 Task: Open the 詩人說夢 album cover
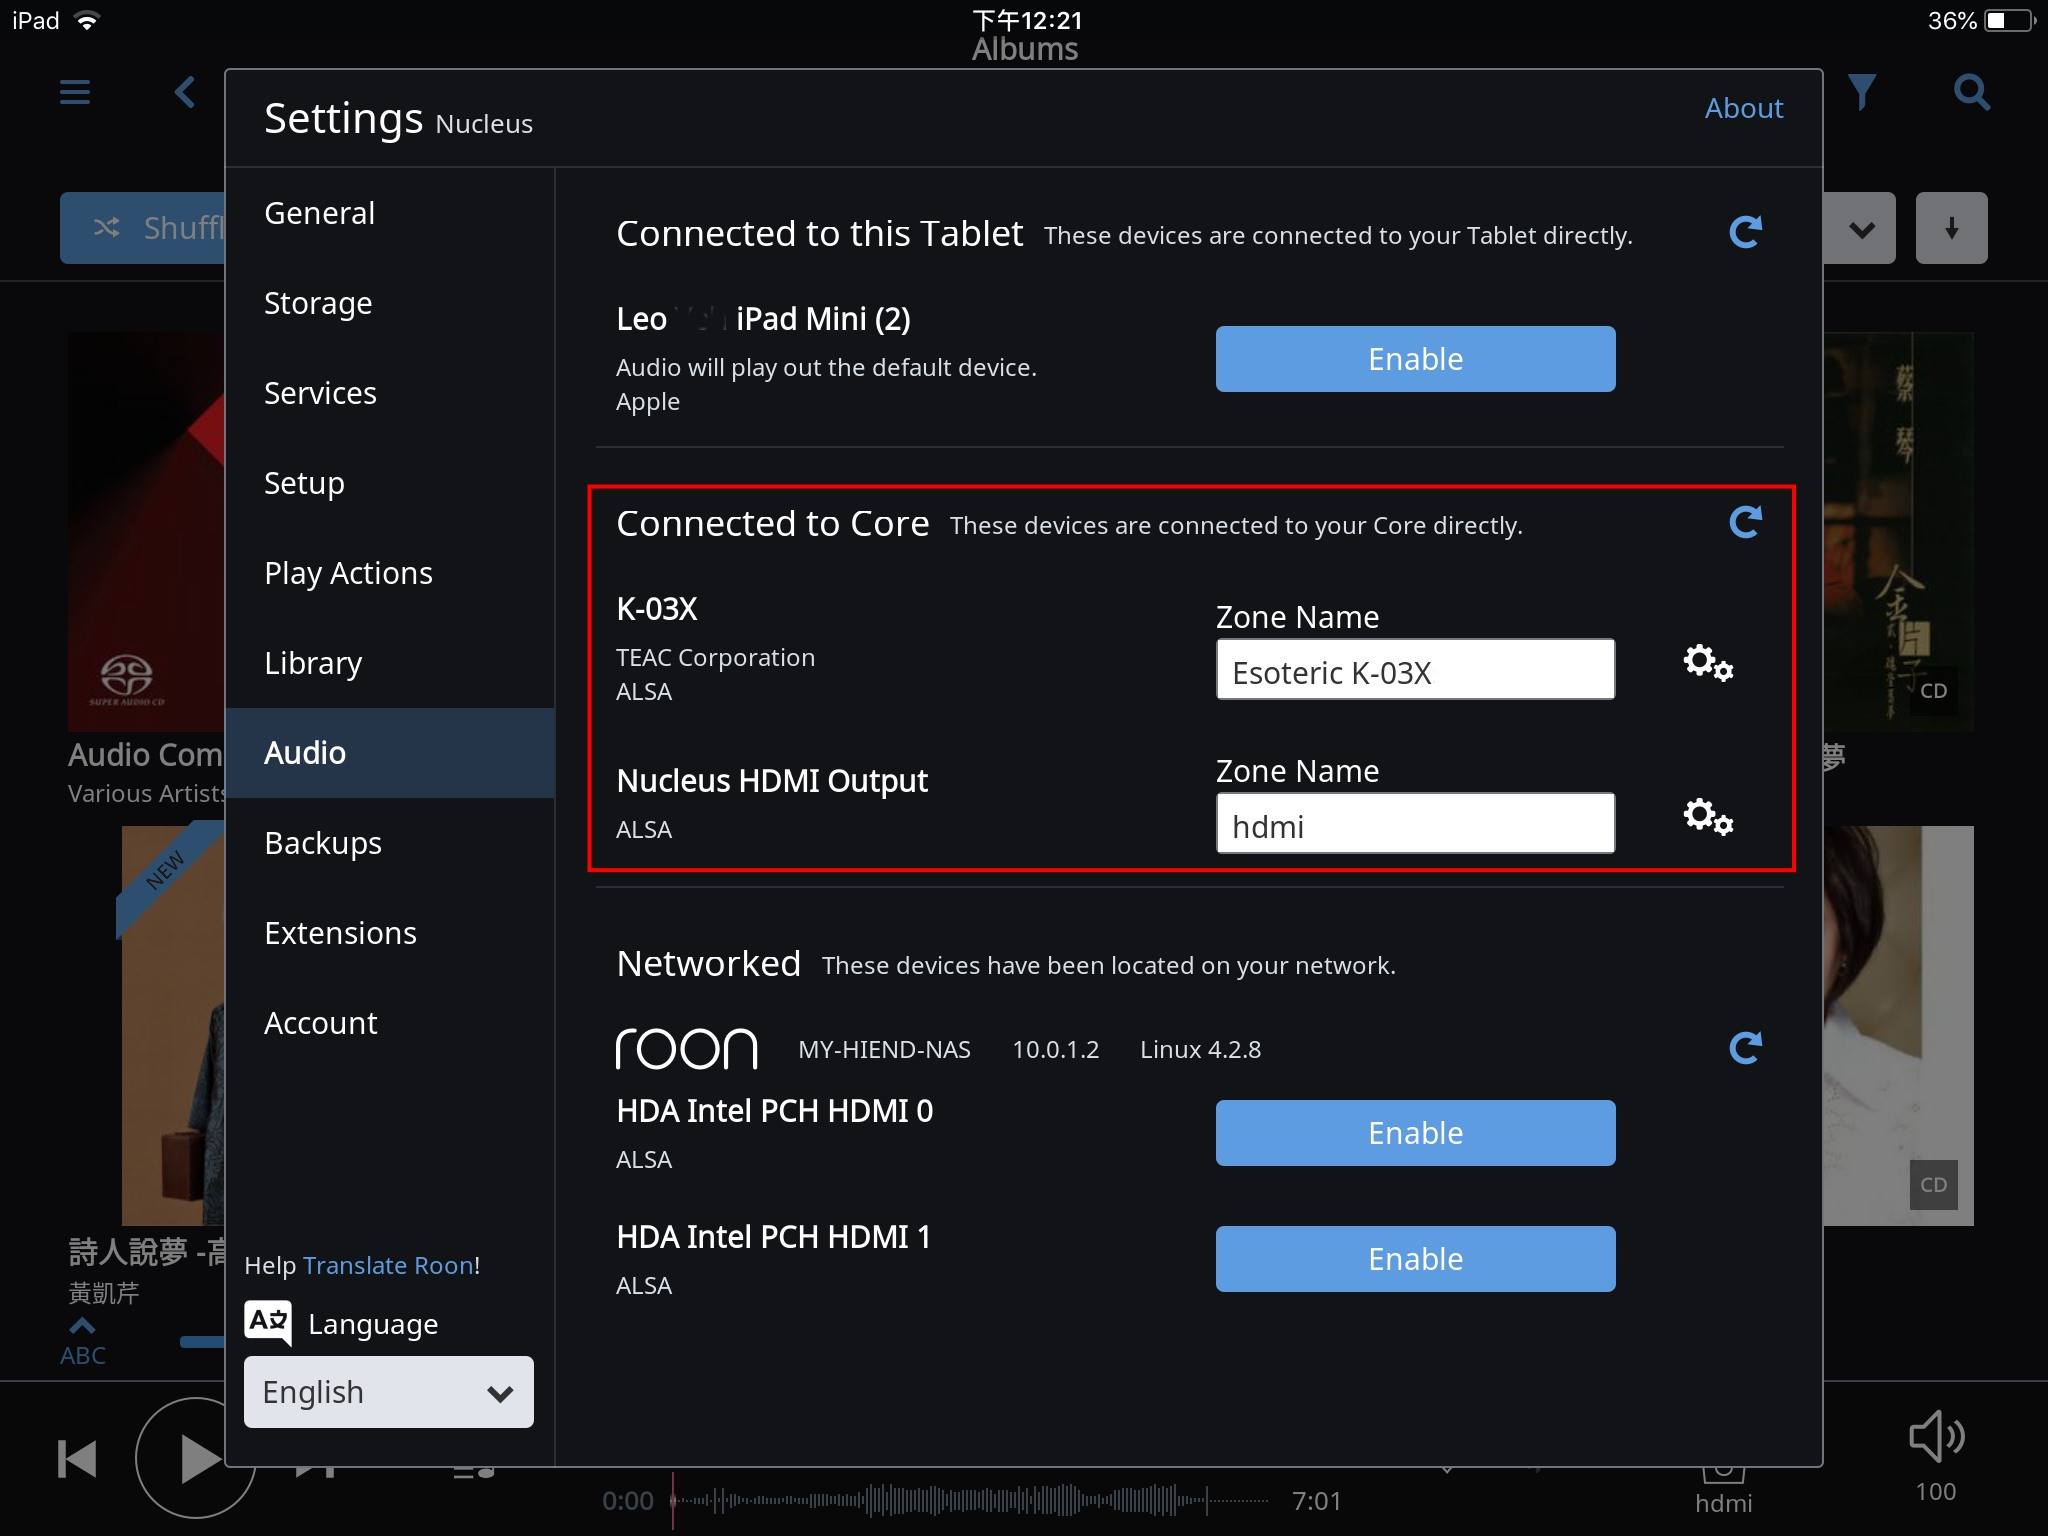[x=173, y=1025]
